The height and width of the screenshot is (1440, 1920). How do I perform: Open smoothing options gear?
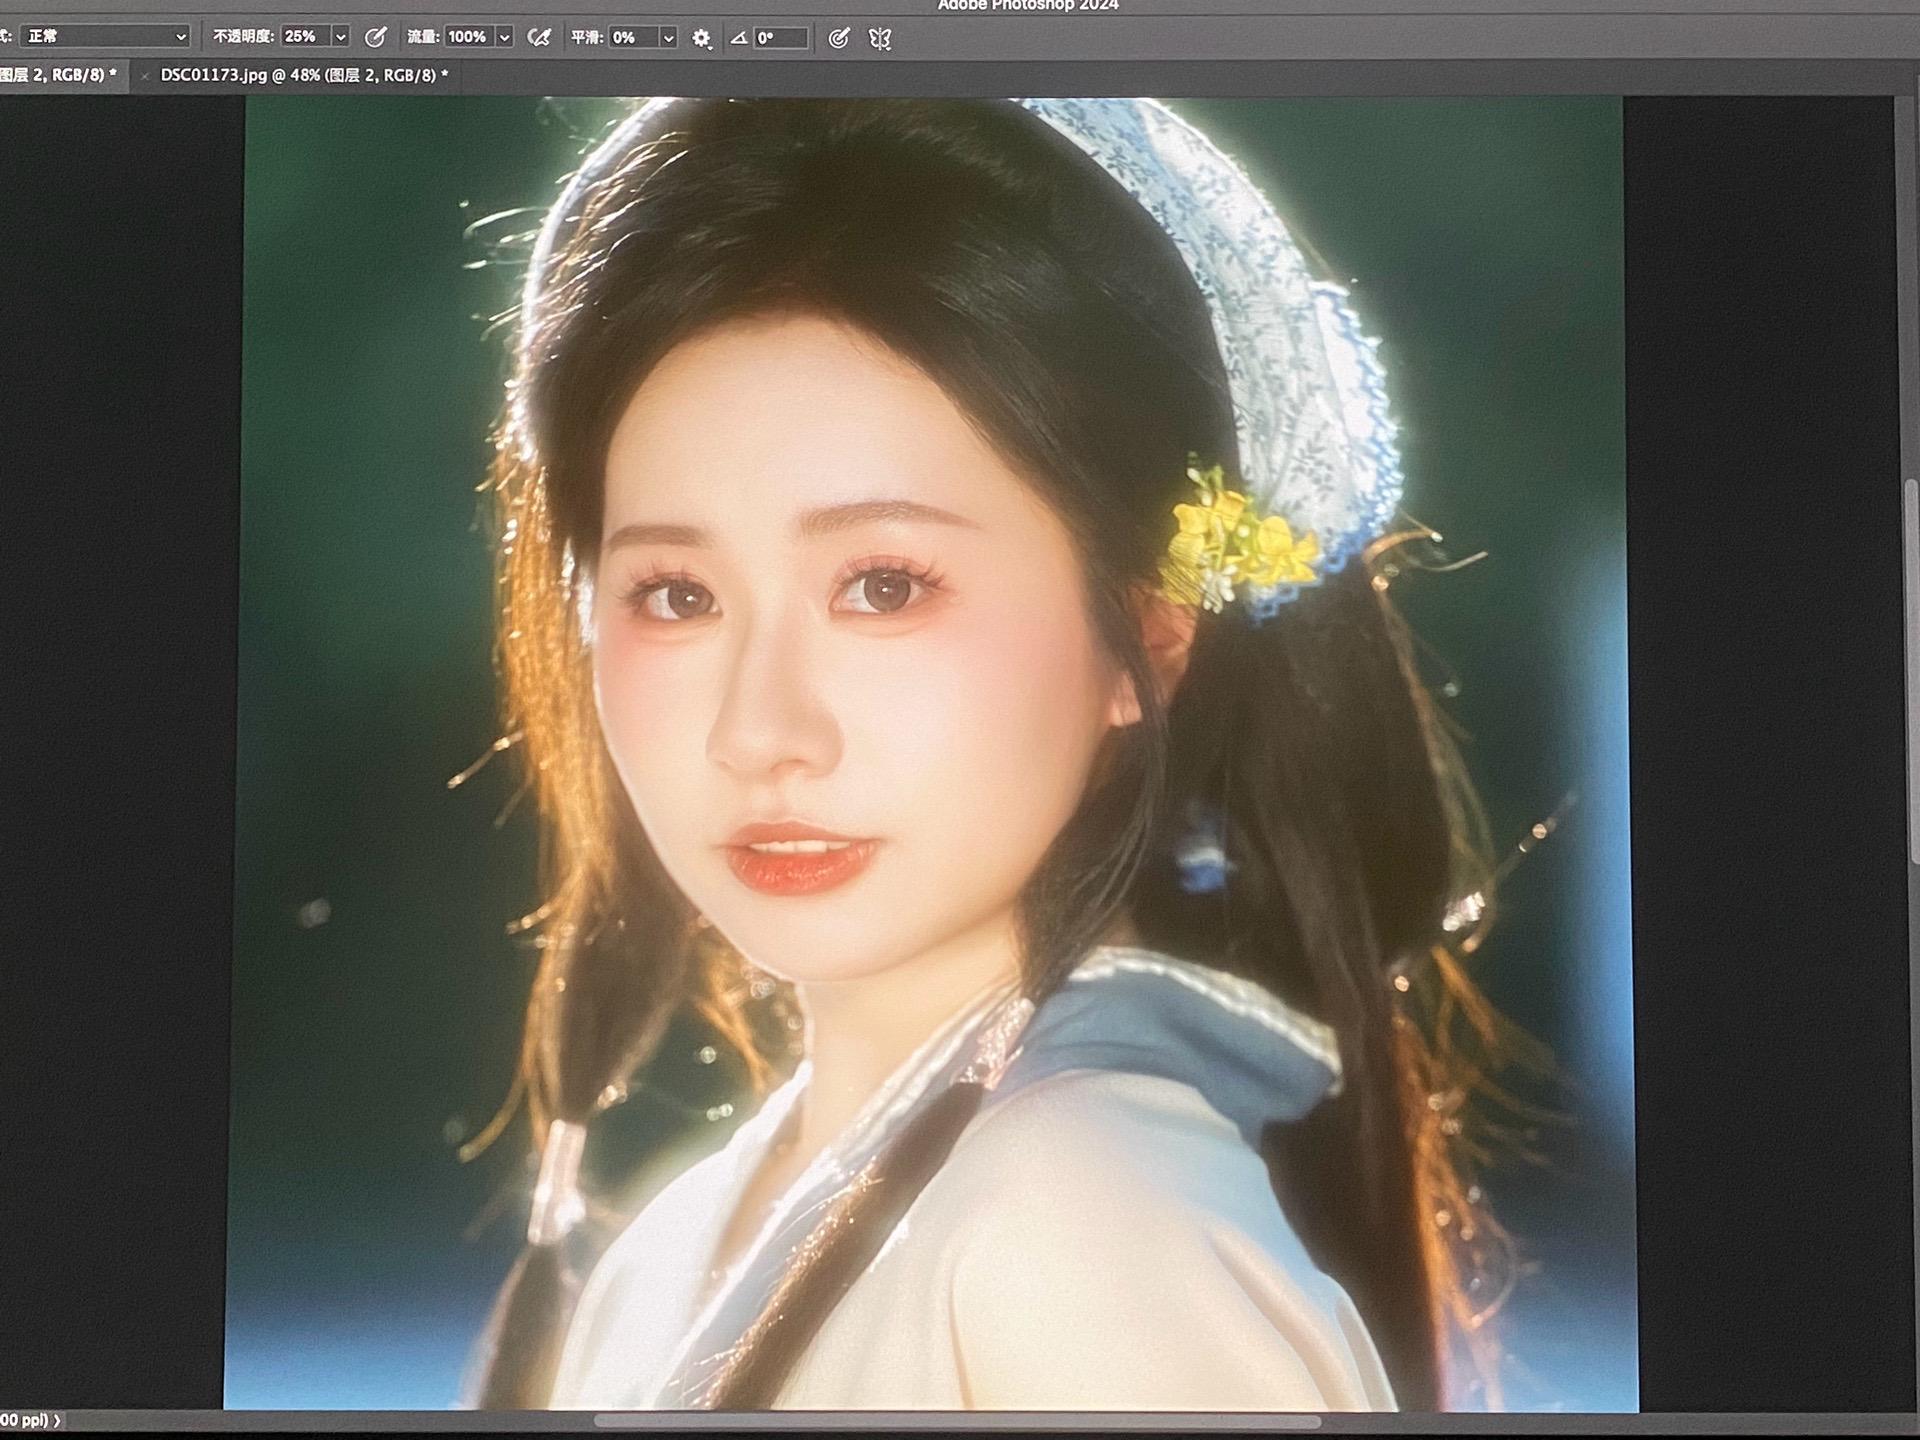(701, 39)
